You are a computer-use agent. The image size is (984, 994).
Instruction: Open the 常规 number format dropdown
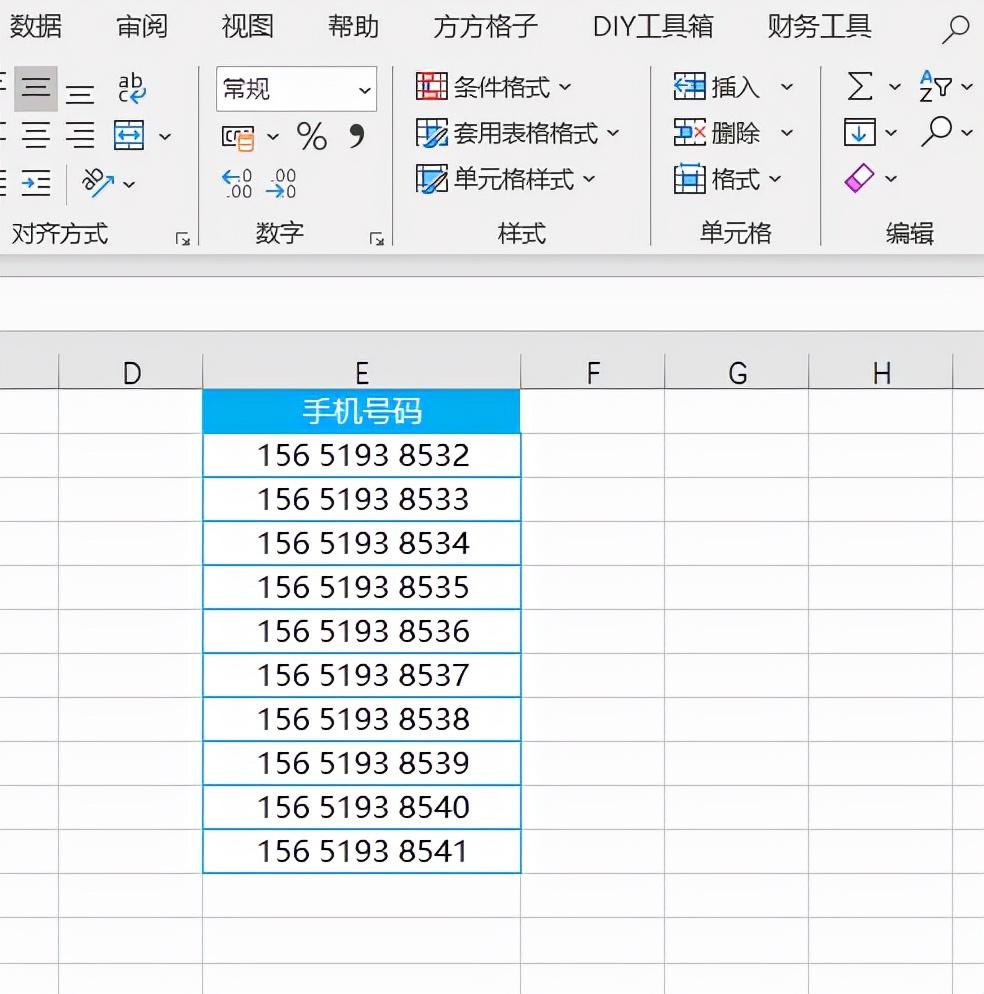(x=364, y=90)
